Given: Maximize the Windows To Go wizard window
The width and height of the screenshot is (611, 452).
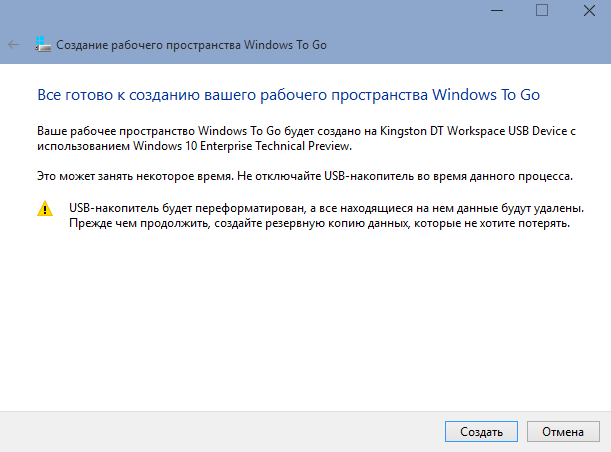Looking at the screenshot, I should tap(542, 10).
